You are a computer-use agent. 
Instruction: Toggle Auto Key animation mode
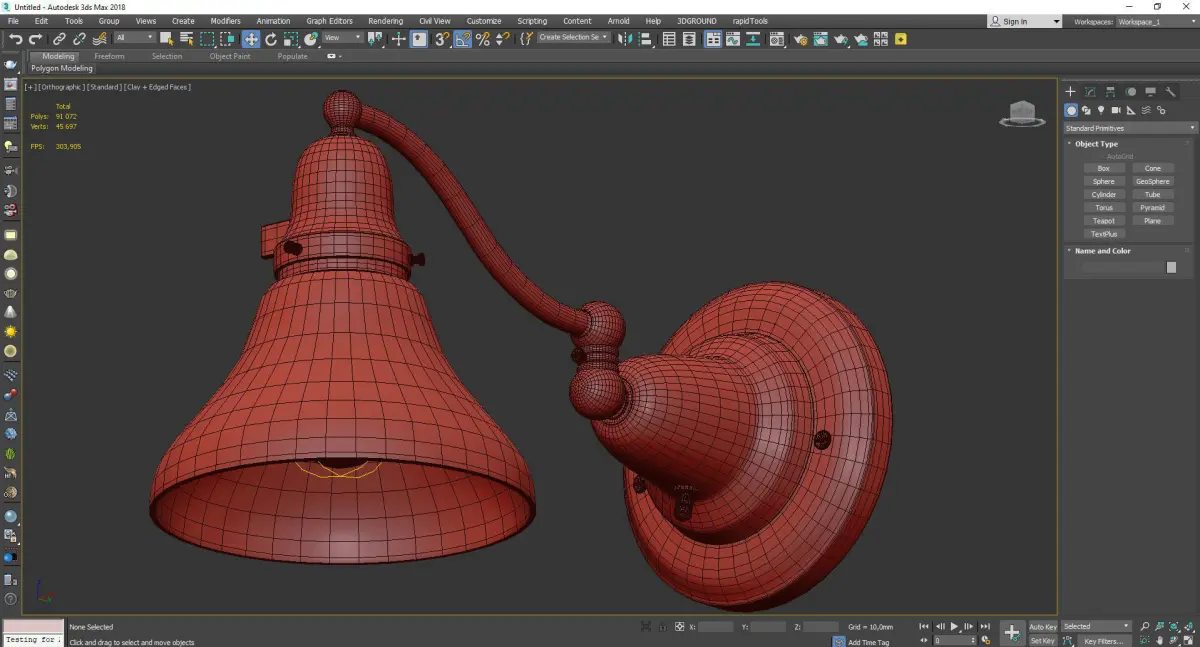pos(1042,627)
